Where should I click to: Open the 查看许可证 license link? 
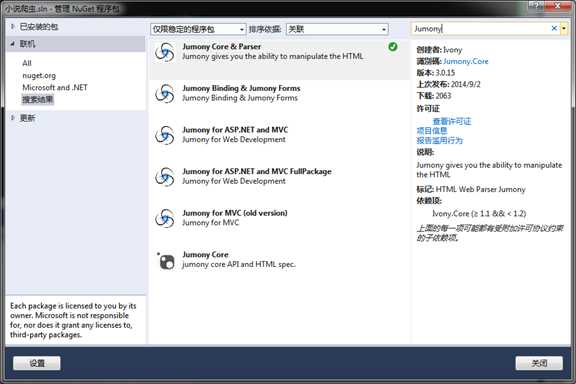tap(452, 121)
